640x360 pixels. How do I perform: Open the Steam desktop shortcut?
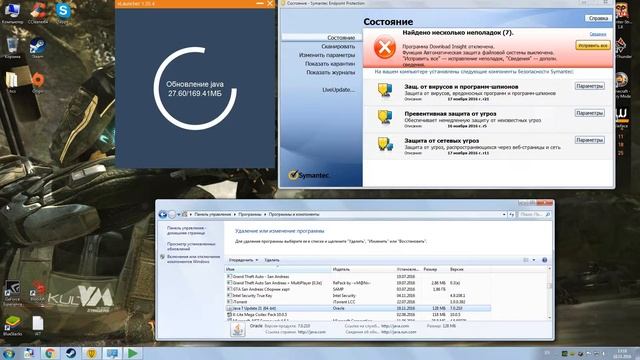point(38,47)
